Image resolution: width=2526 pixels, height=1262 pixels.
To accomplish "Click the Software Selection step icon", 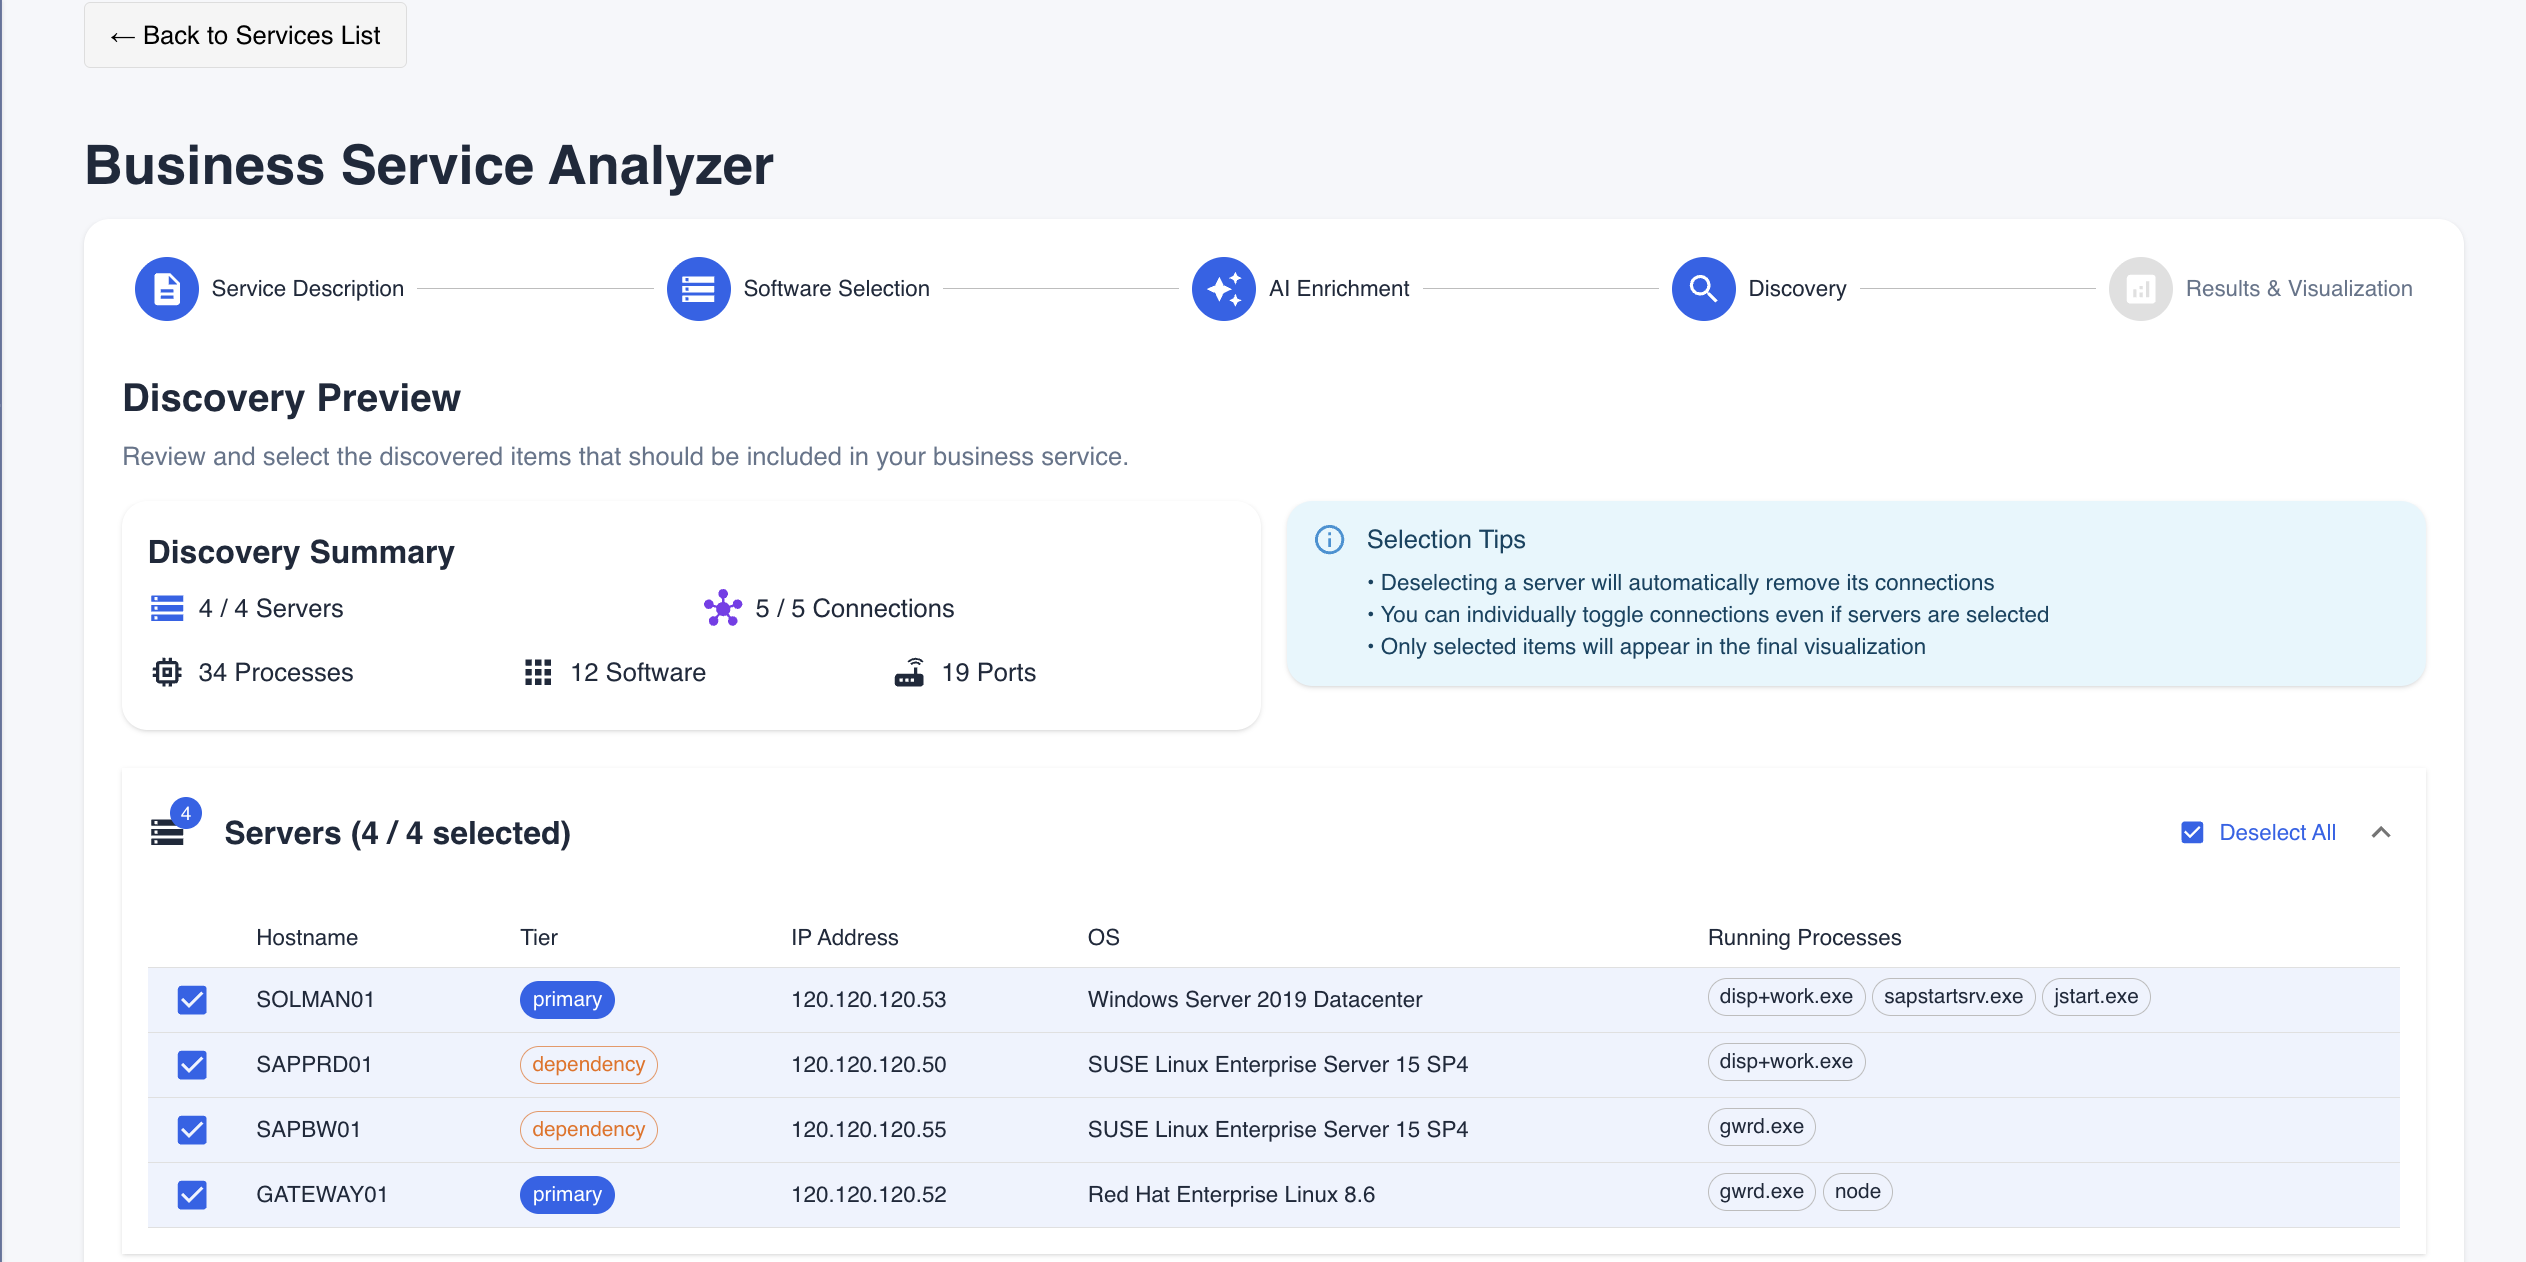I will click(x=698, y=289).
